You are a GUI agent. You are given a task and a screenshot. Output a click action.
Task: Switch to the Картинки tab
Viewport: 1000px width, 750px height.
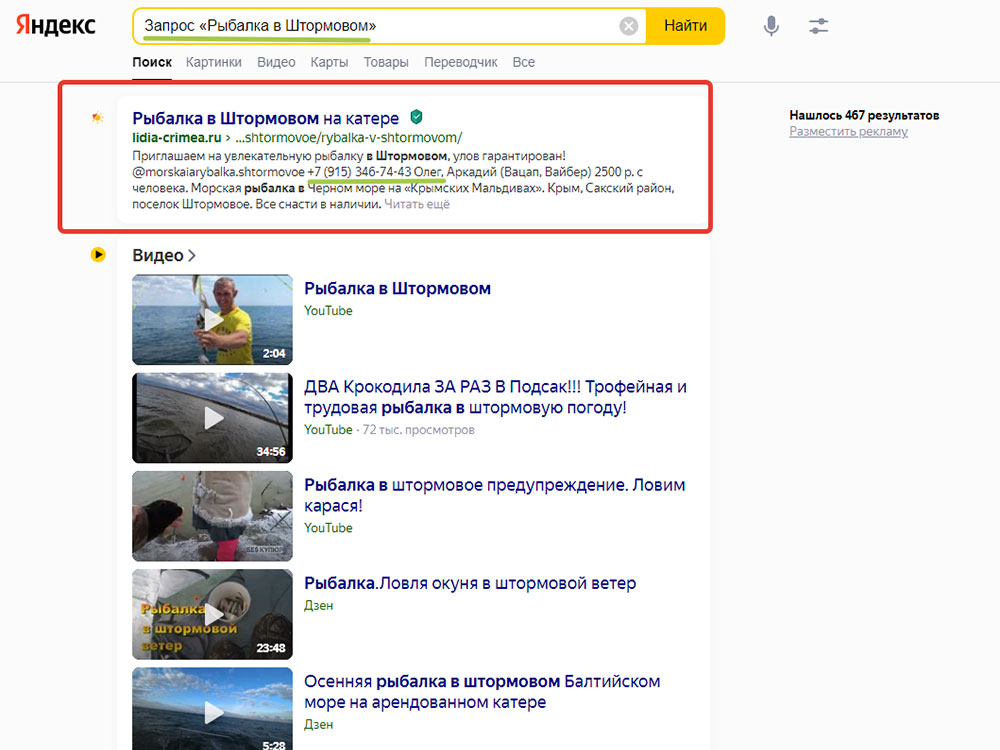[214, 62]
